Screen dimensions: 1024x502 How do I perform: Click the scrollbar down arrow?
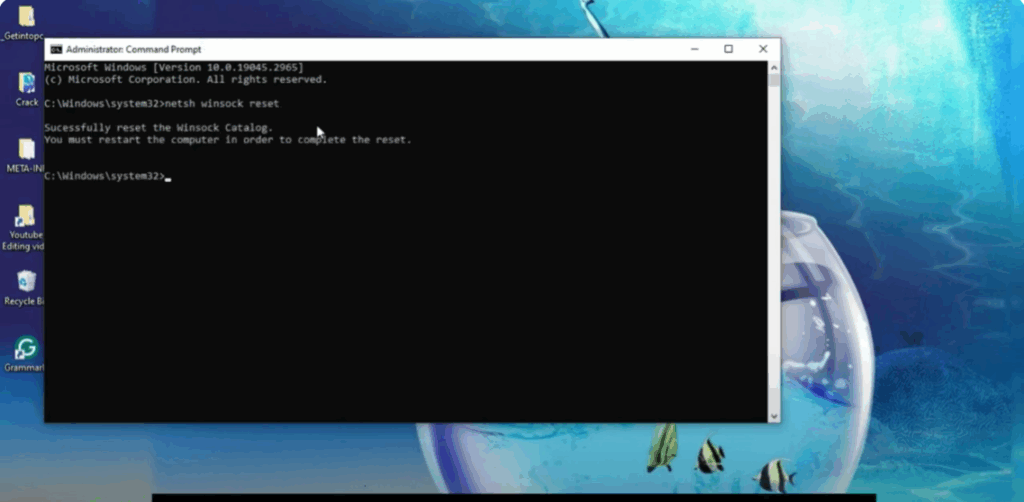pos(774,416)
